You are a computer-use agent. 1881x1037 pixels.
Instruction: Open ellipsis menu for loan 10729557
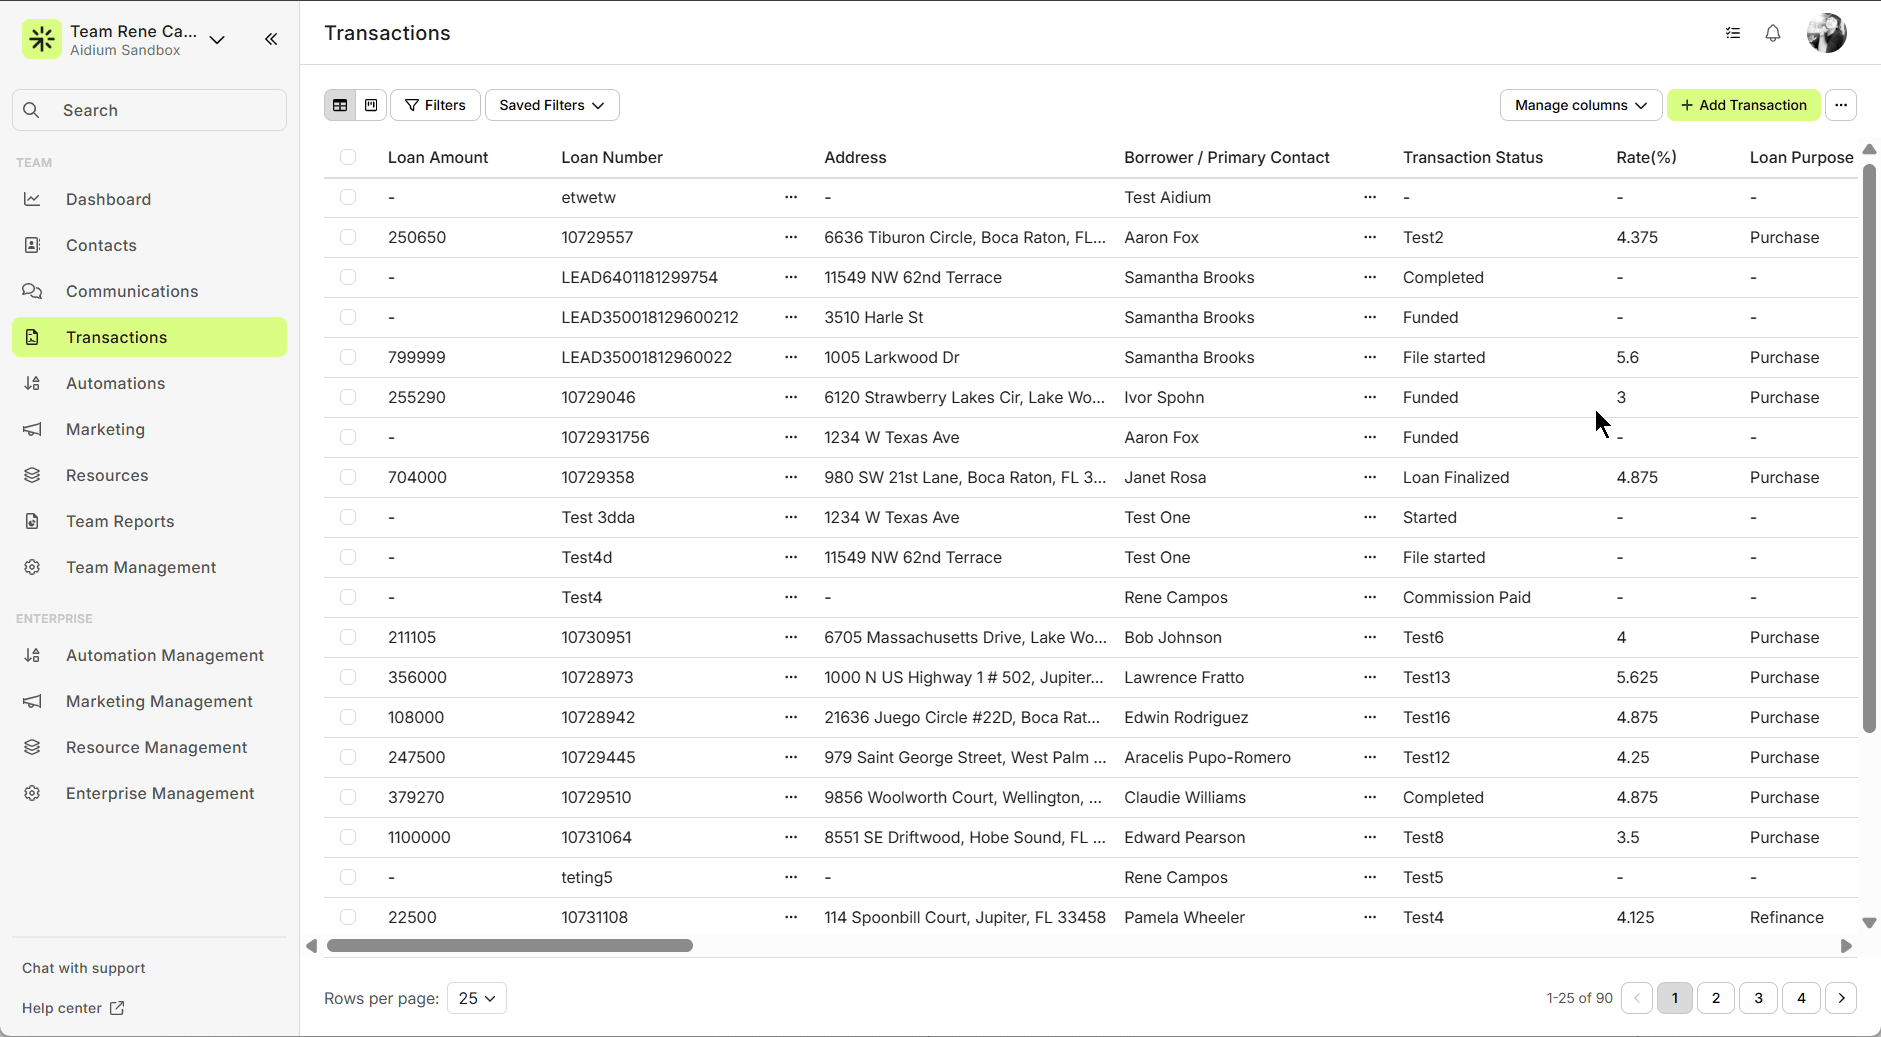click(x=791, y=237)
